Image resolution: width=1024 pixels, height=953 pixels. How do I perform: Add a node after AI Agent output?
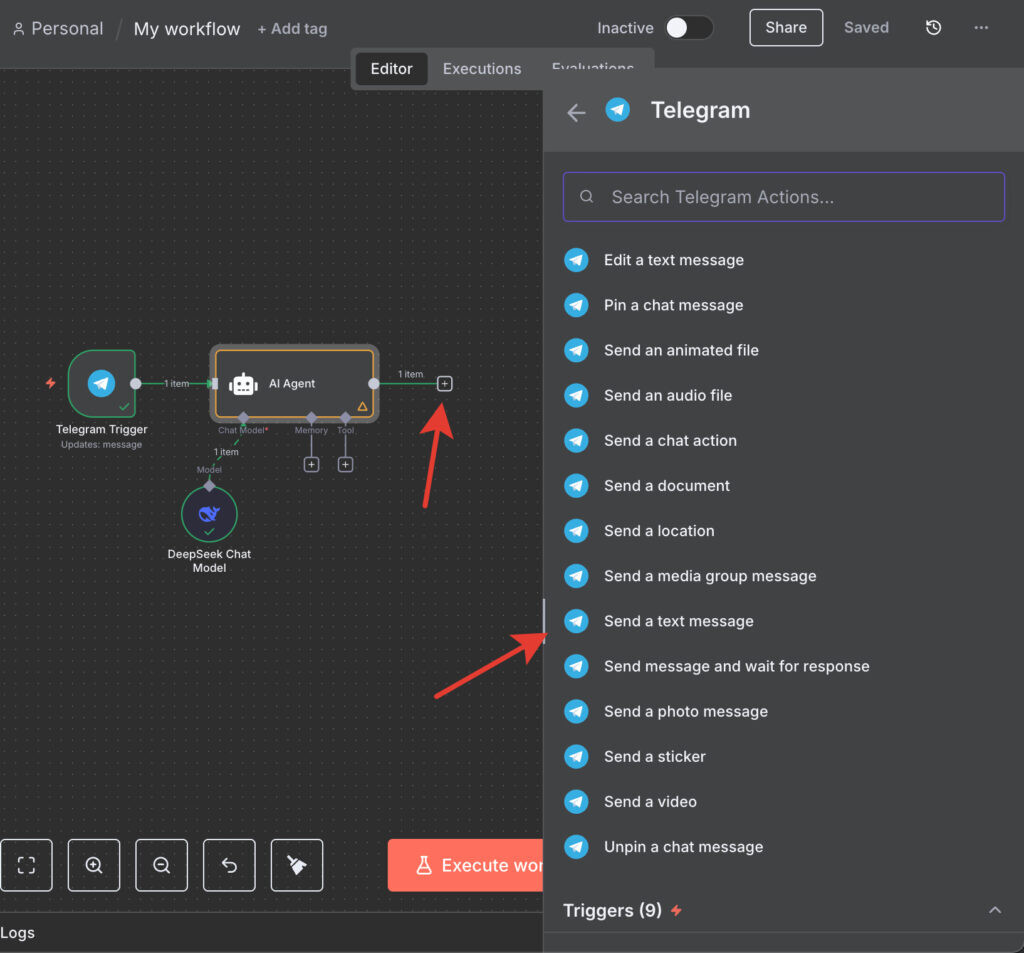click(445, 383)
